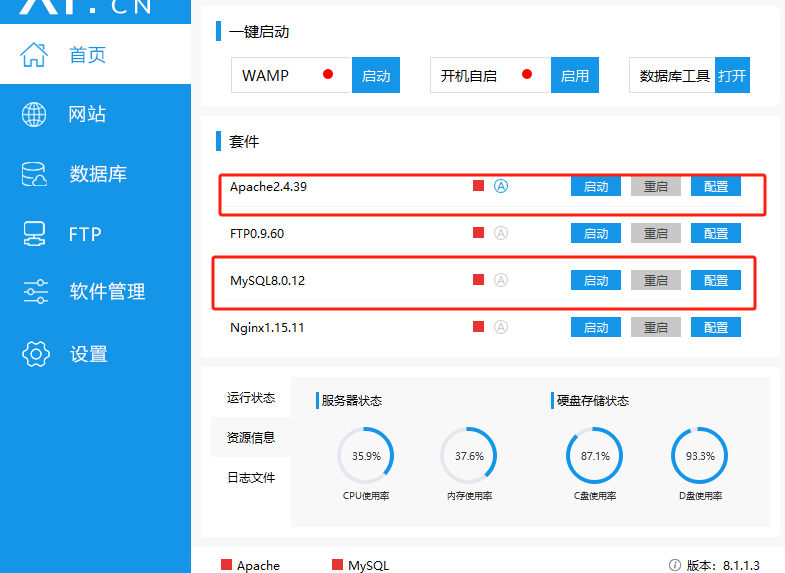785x573 pixels.
Task: Click the house icon beside 首页
Action: 34,55
